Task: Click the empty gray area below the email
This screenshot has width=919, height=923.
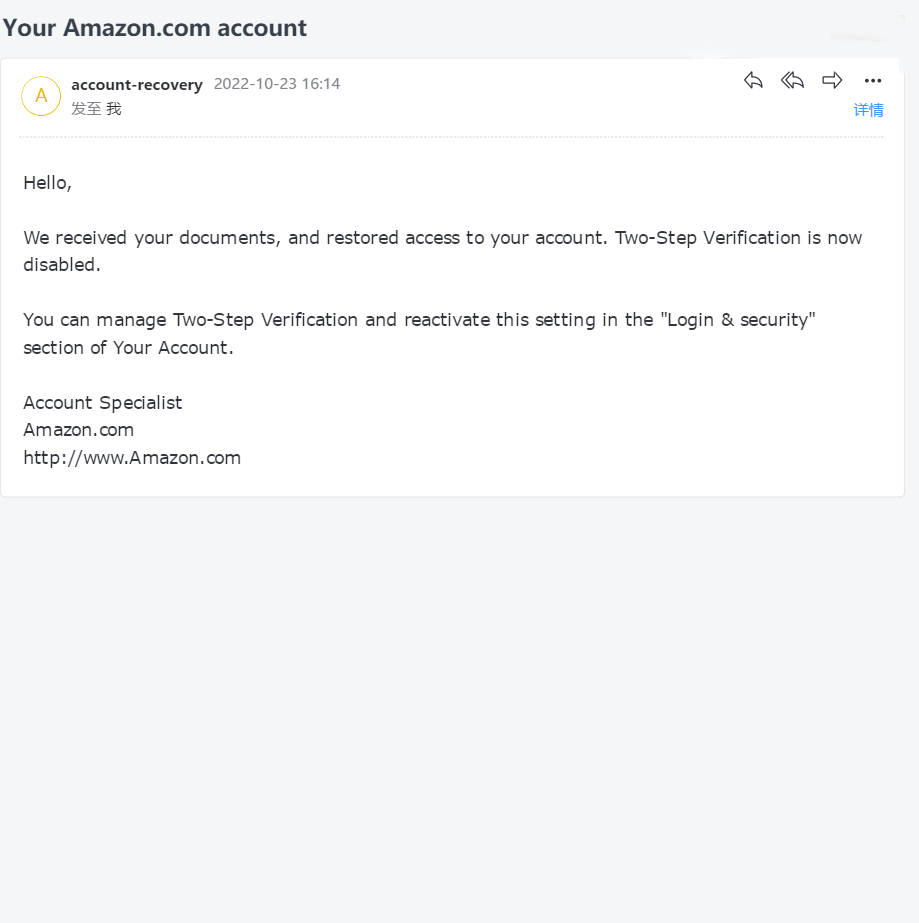Action: [459, 706]
